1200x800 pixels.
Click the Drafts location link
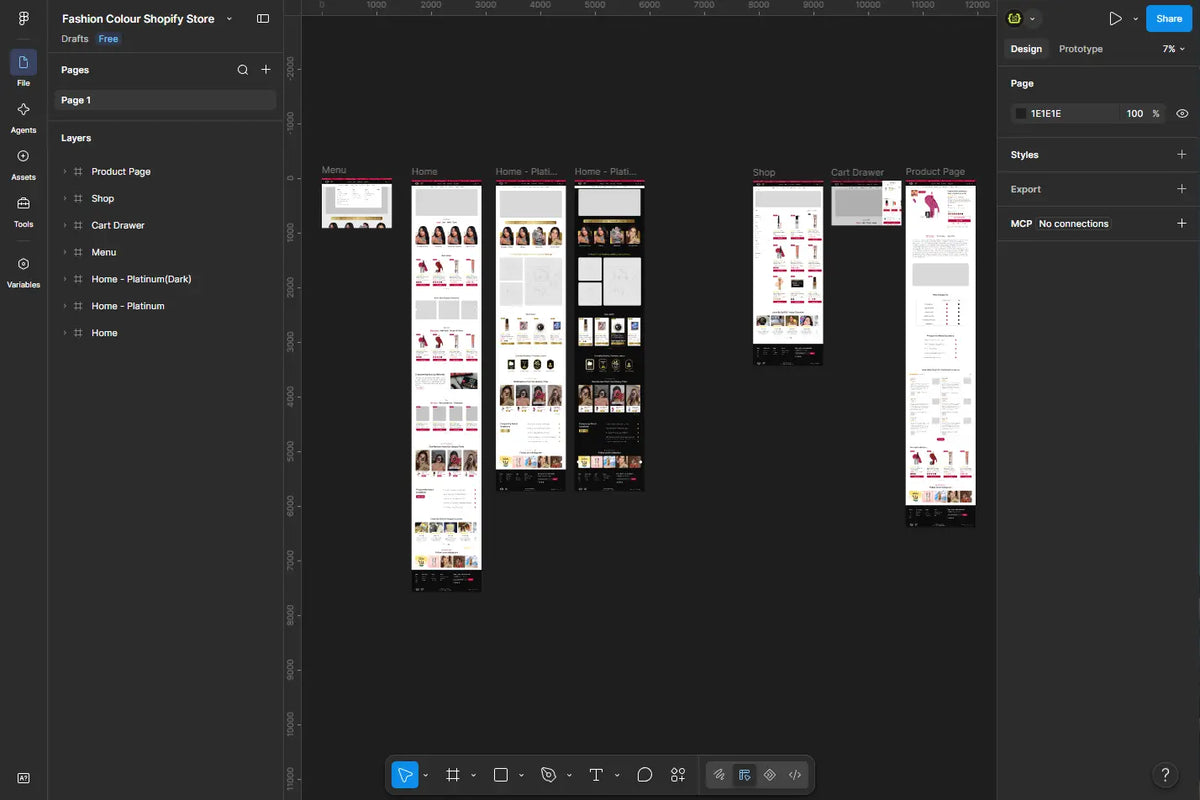75,39
